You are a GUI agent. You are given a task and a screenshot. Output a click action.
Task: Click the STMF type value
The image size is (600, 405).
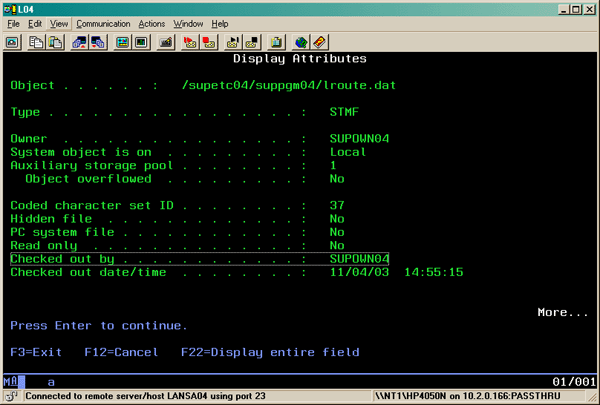click(344, 112)
